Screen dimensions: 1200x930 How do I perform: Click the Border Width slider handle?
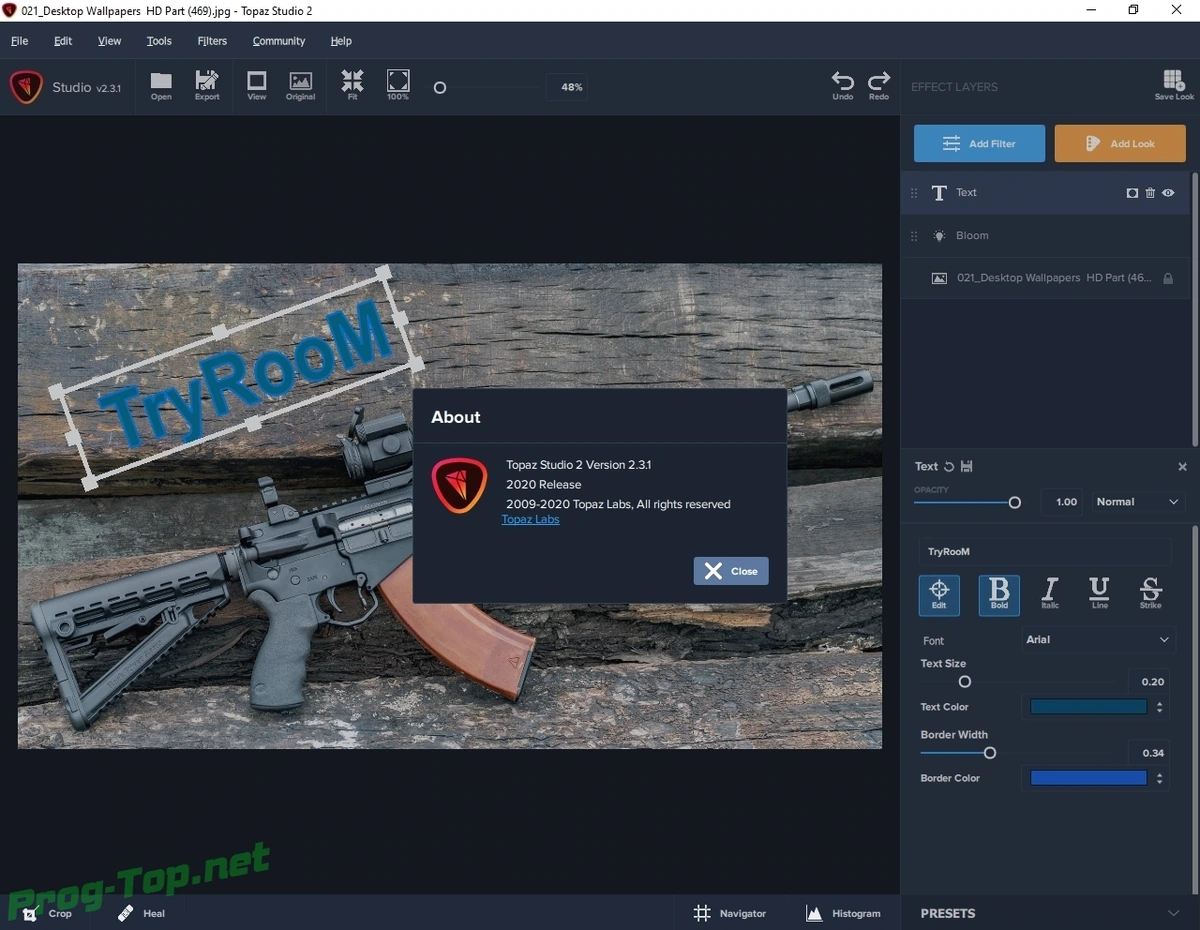pos(990,753)
